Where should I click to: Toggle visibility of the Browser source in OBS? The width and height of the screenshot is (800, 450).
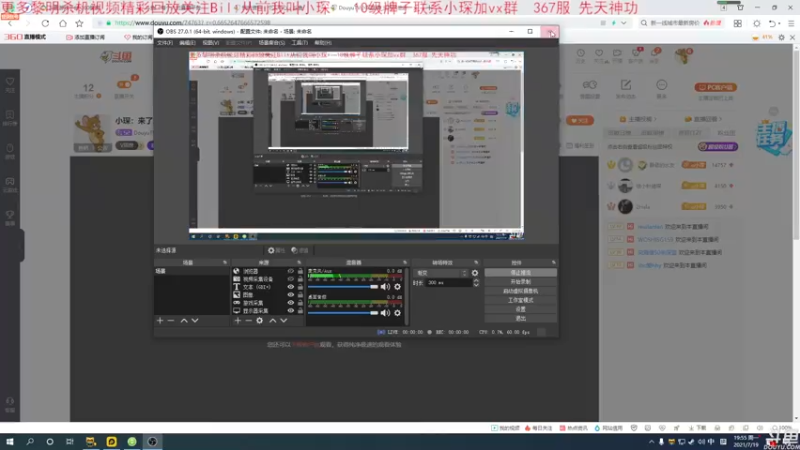[x=290, y=271]
